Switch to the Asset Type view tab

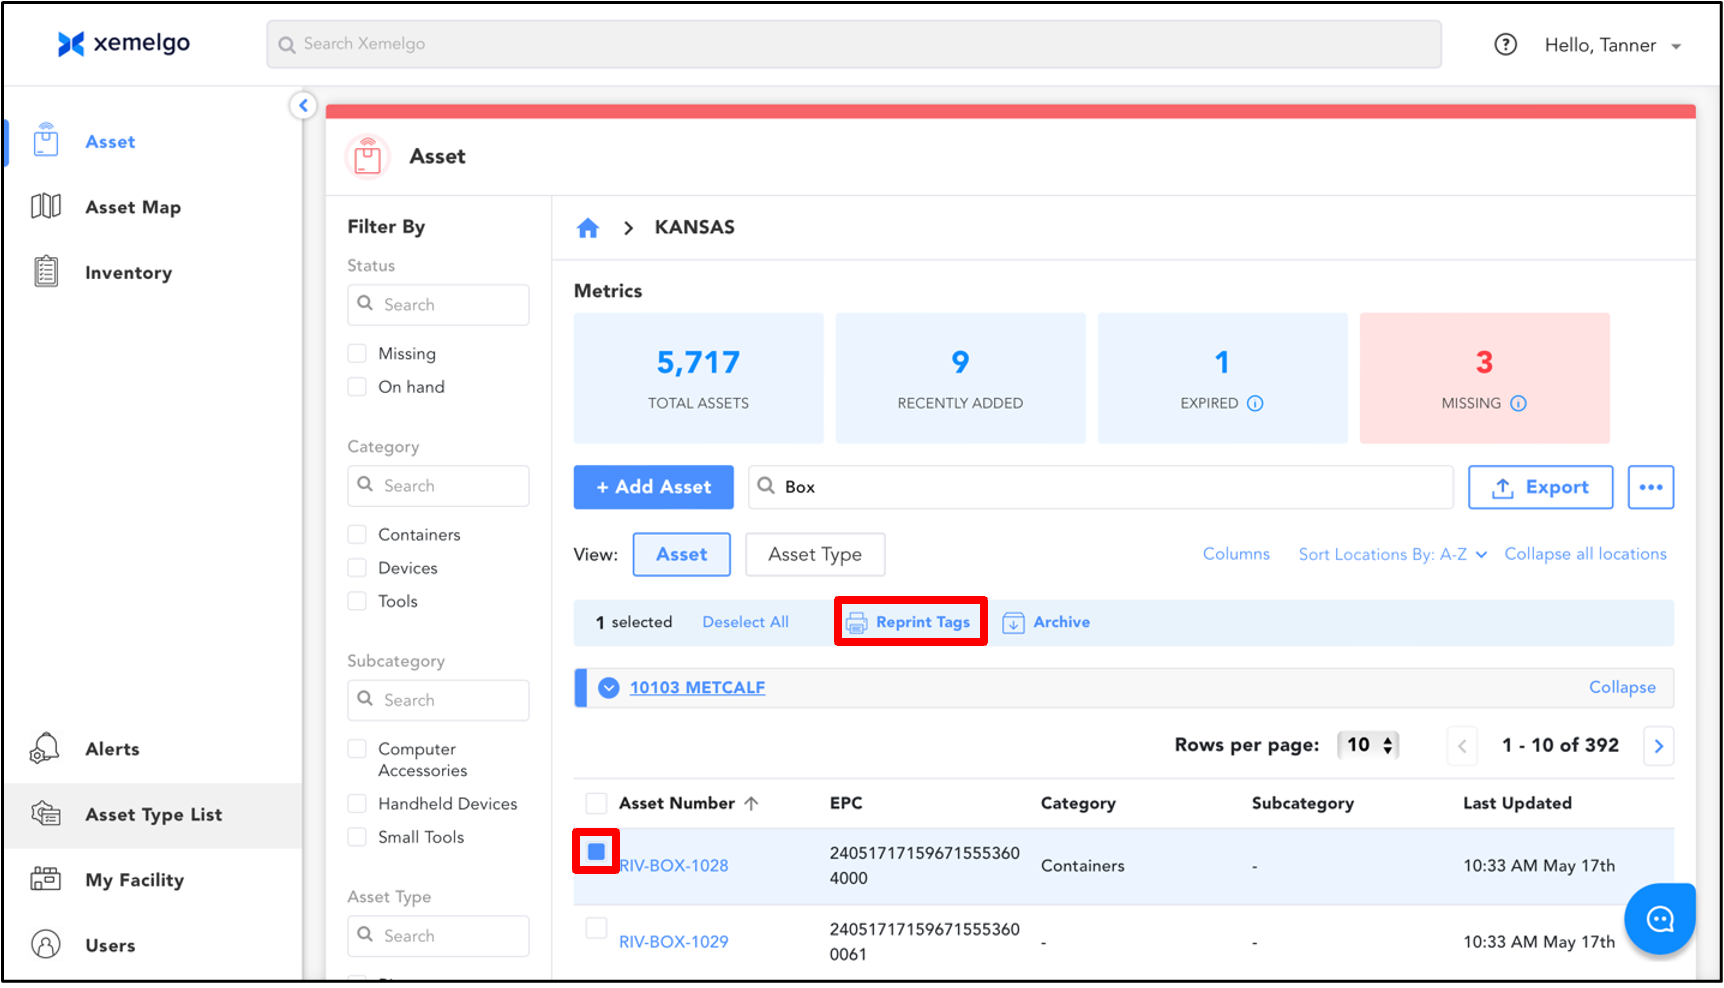[815, 554]
